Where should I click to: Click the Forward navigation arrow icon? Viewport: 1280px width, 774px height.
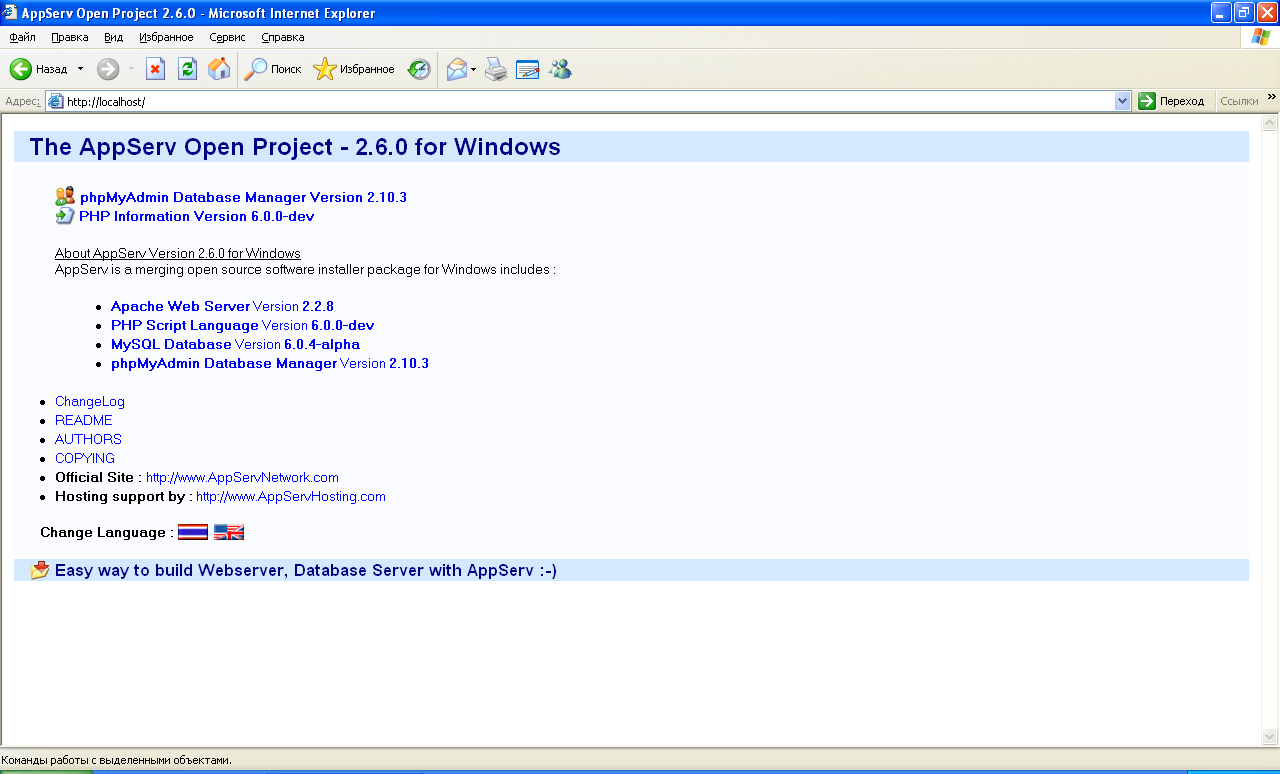pyautogui.click(x=108, y=69)
